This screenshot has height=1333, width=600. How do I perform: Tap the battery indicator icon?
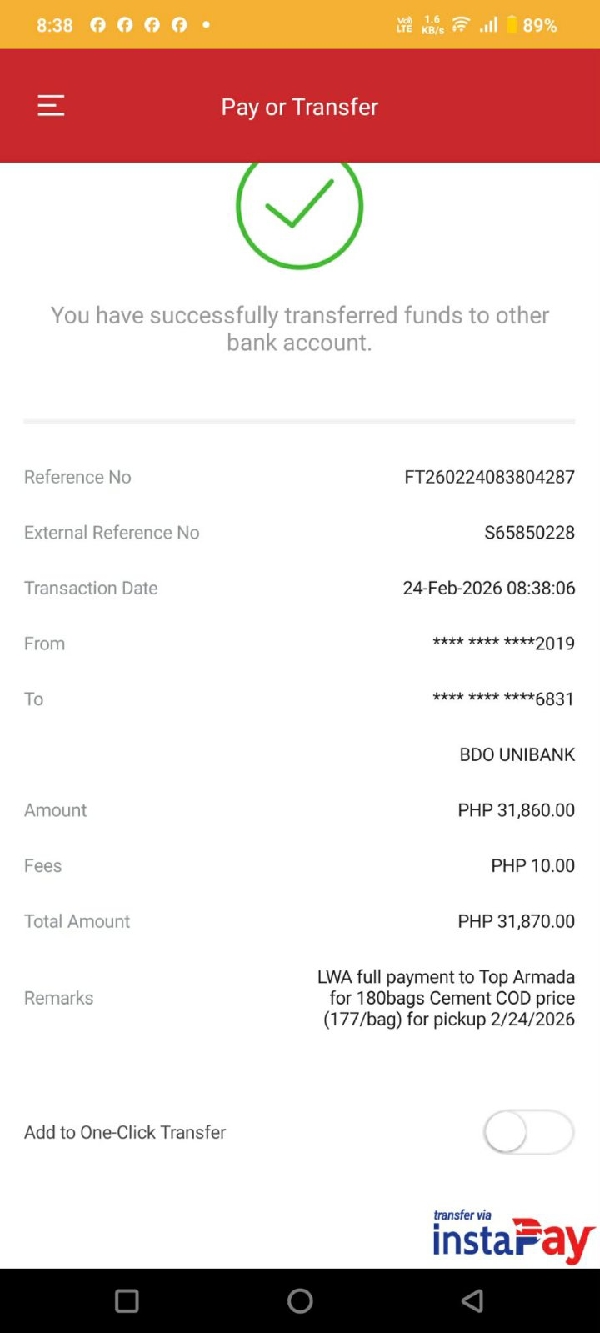tap(511, 25)
